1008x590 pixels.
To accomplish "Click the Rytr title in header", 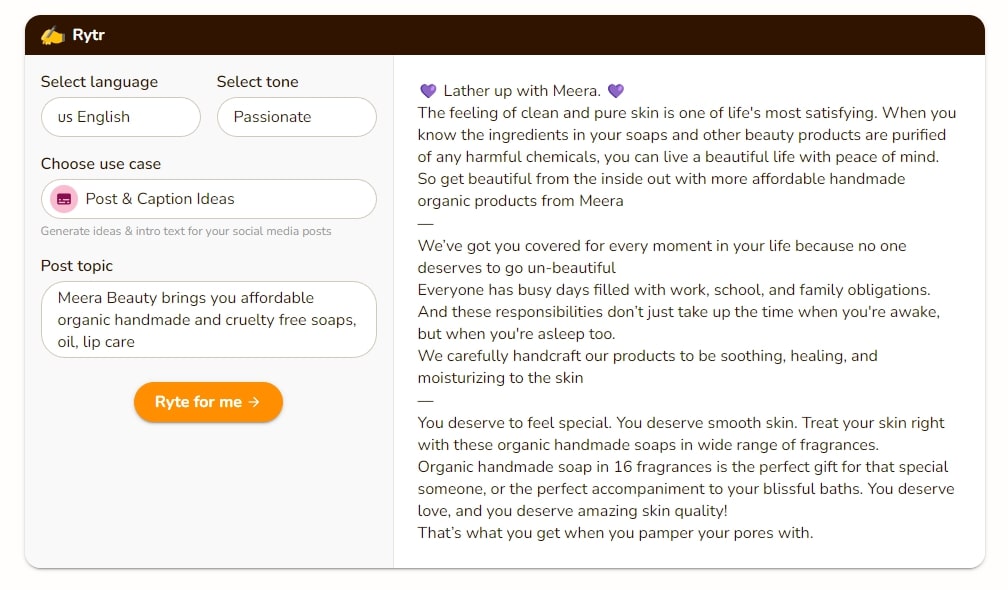I will [88, 35].
